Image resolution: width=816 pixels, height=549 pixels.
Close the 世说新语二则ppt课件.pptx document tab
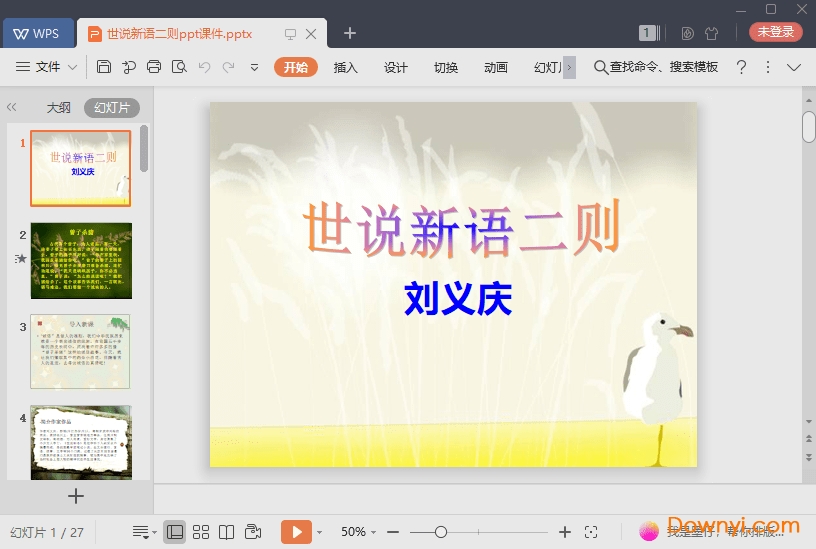point(311,34)
